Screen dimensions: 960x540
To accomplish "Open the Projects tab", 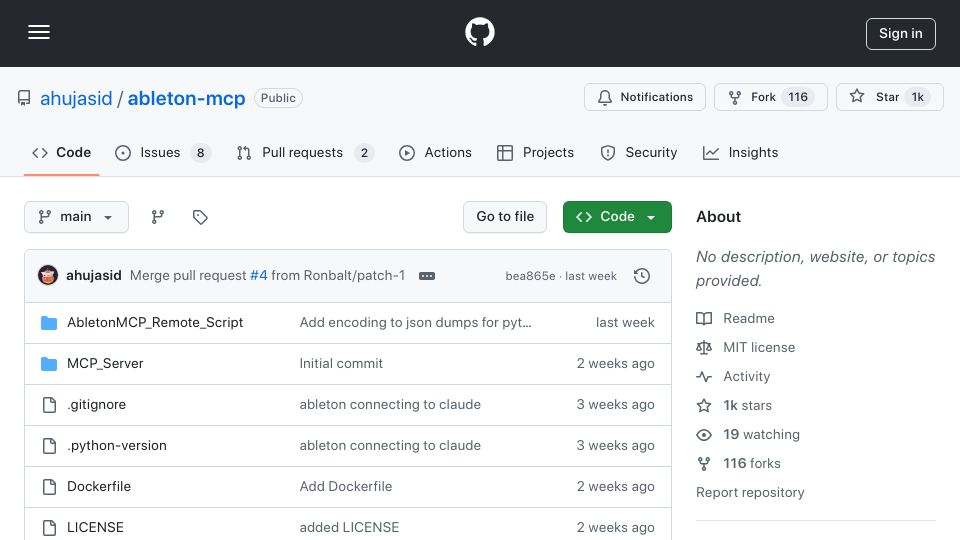I will coord(535,152).
